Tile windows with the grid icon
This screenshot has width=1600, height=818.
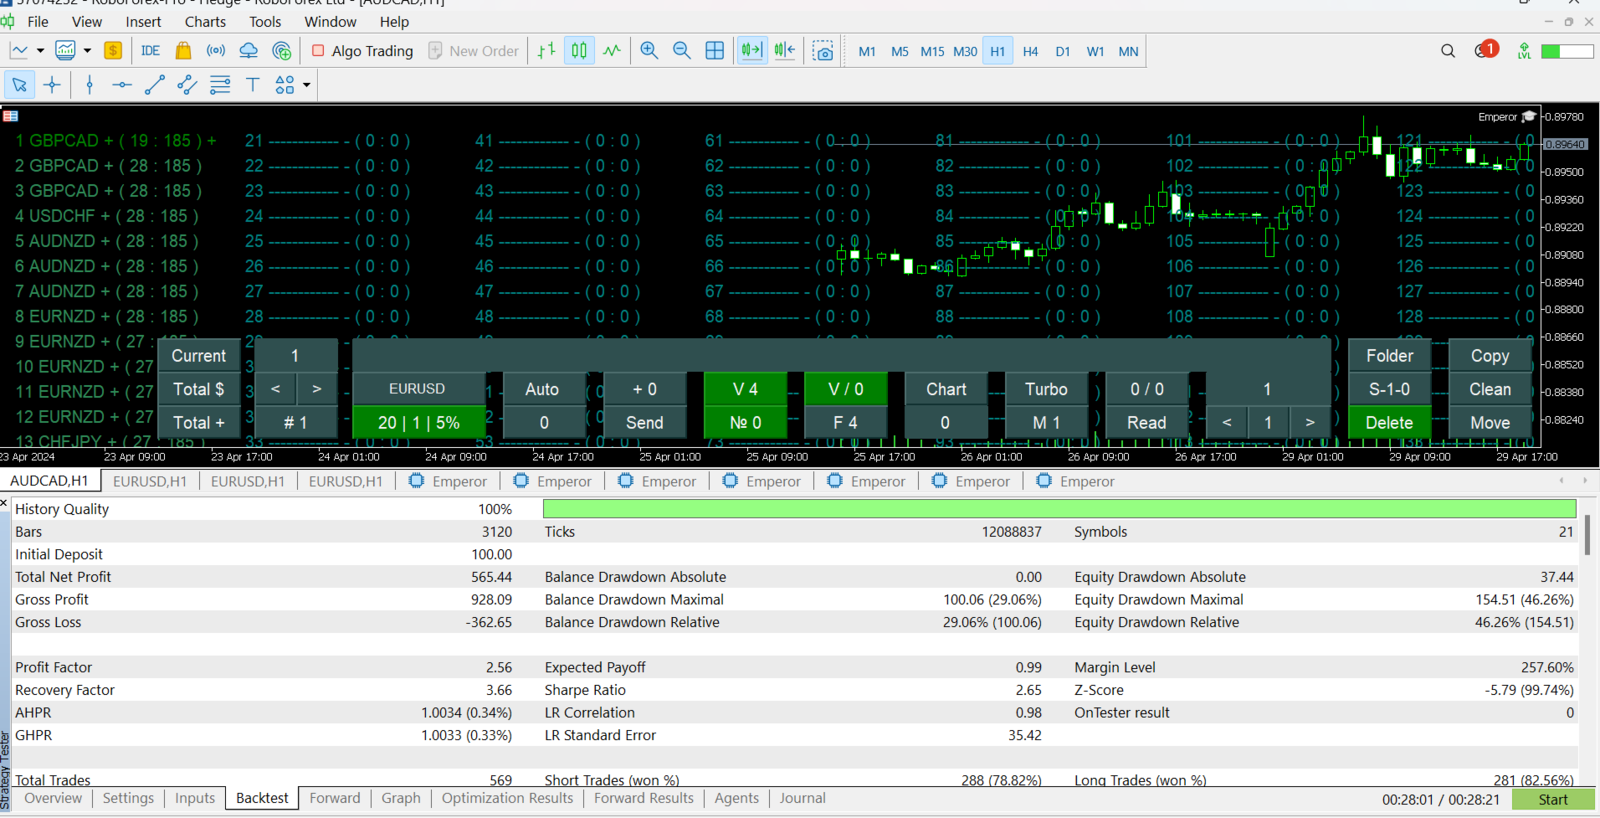pos(715,51)
